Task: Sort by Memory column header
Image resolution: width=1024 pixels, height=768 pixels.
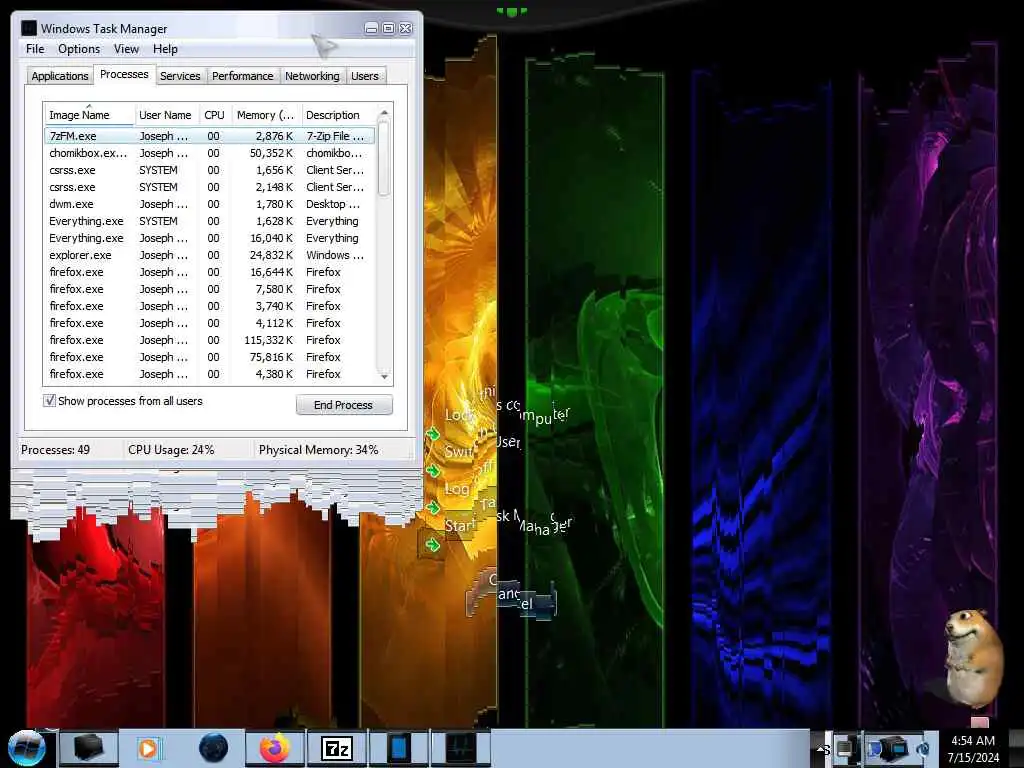Action: pos(266,115)
